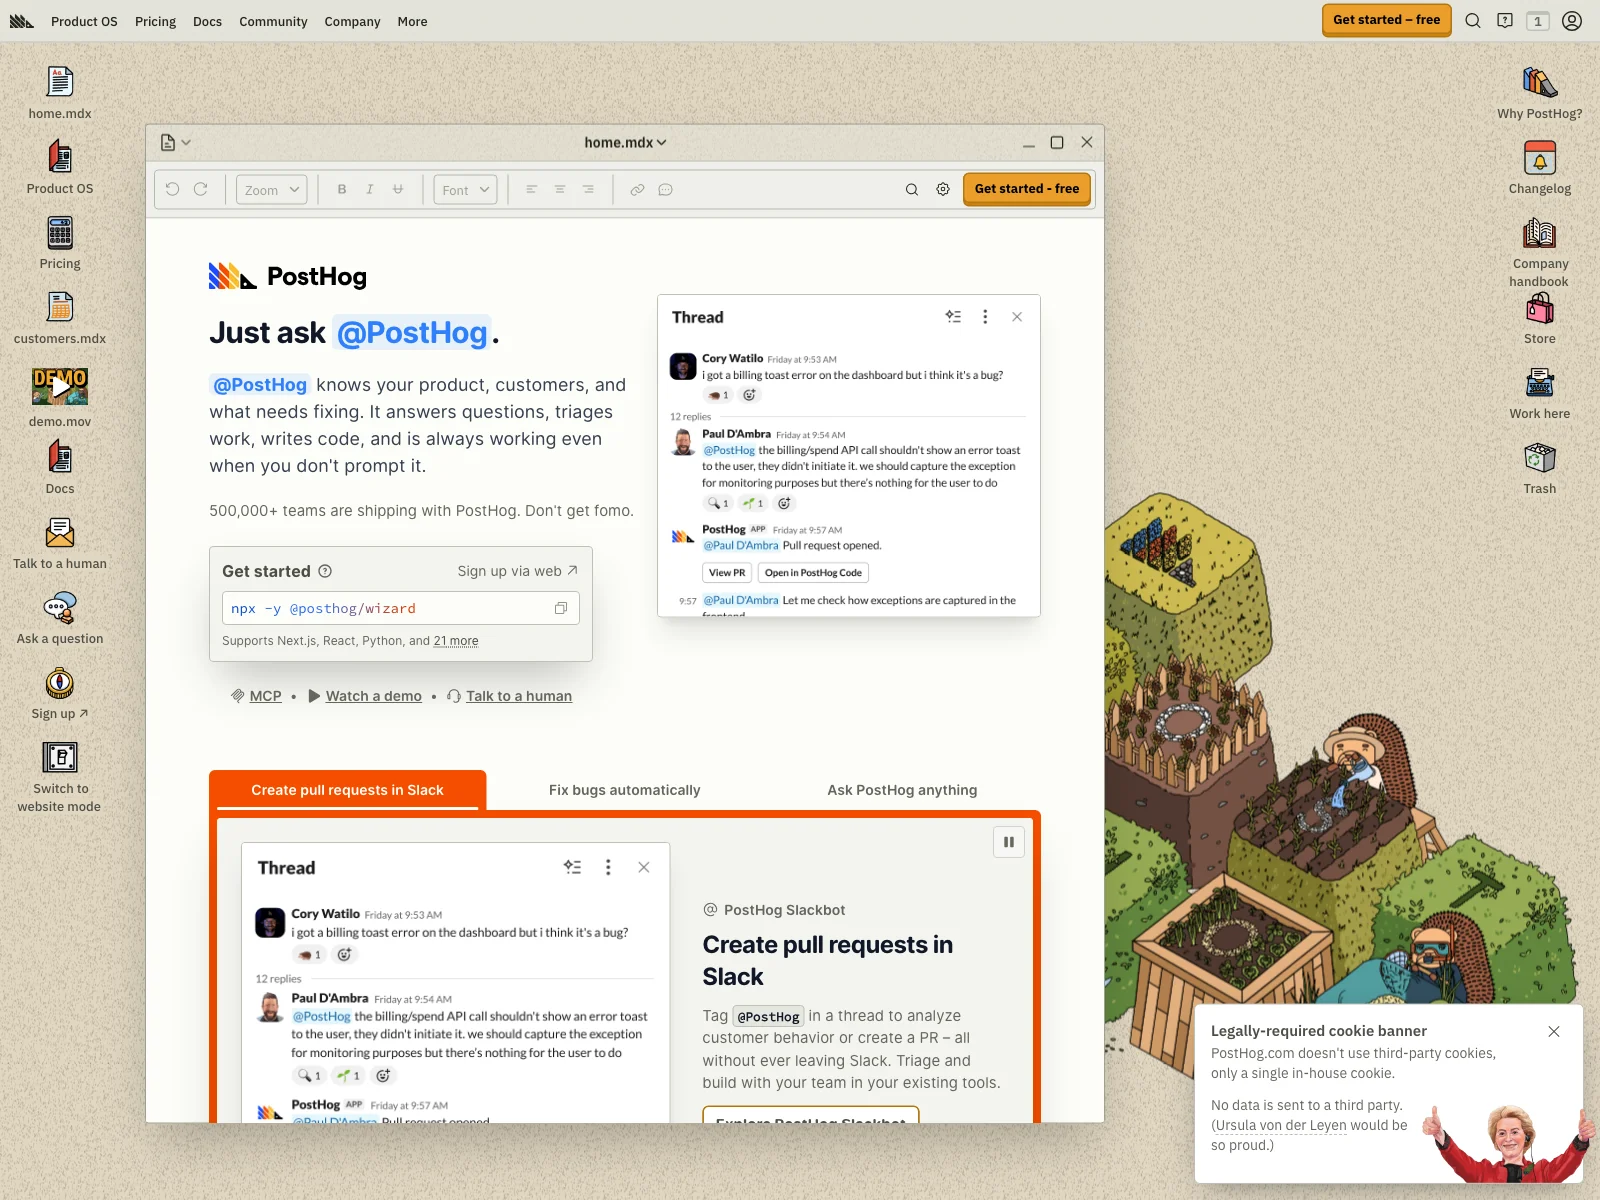Viewport: 1600px width, 1200px height.
Task: Open the Company menu
Action: [x=352, y=21]
